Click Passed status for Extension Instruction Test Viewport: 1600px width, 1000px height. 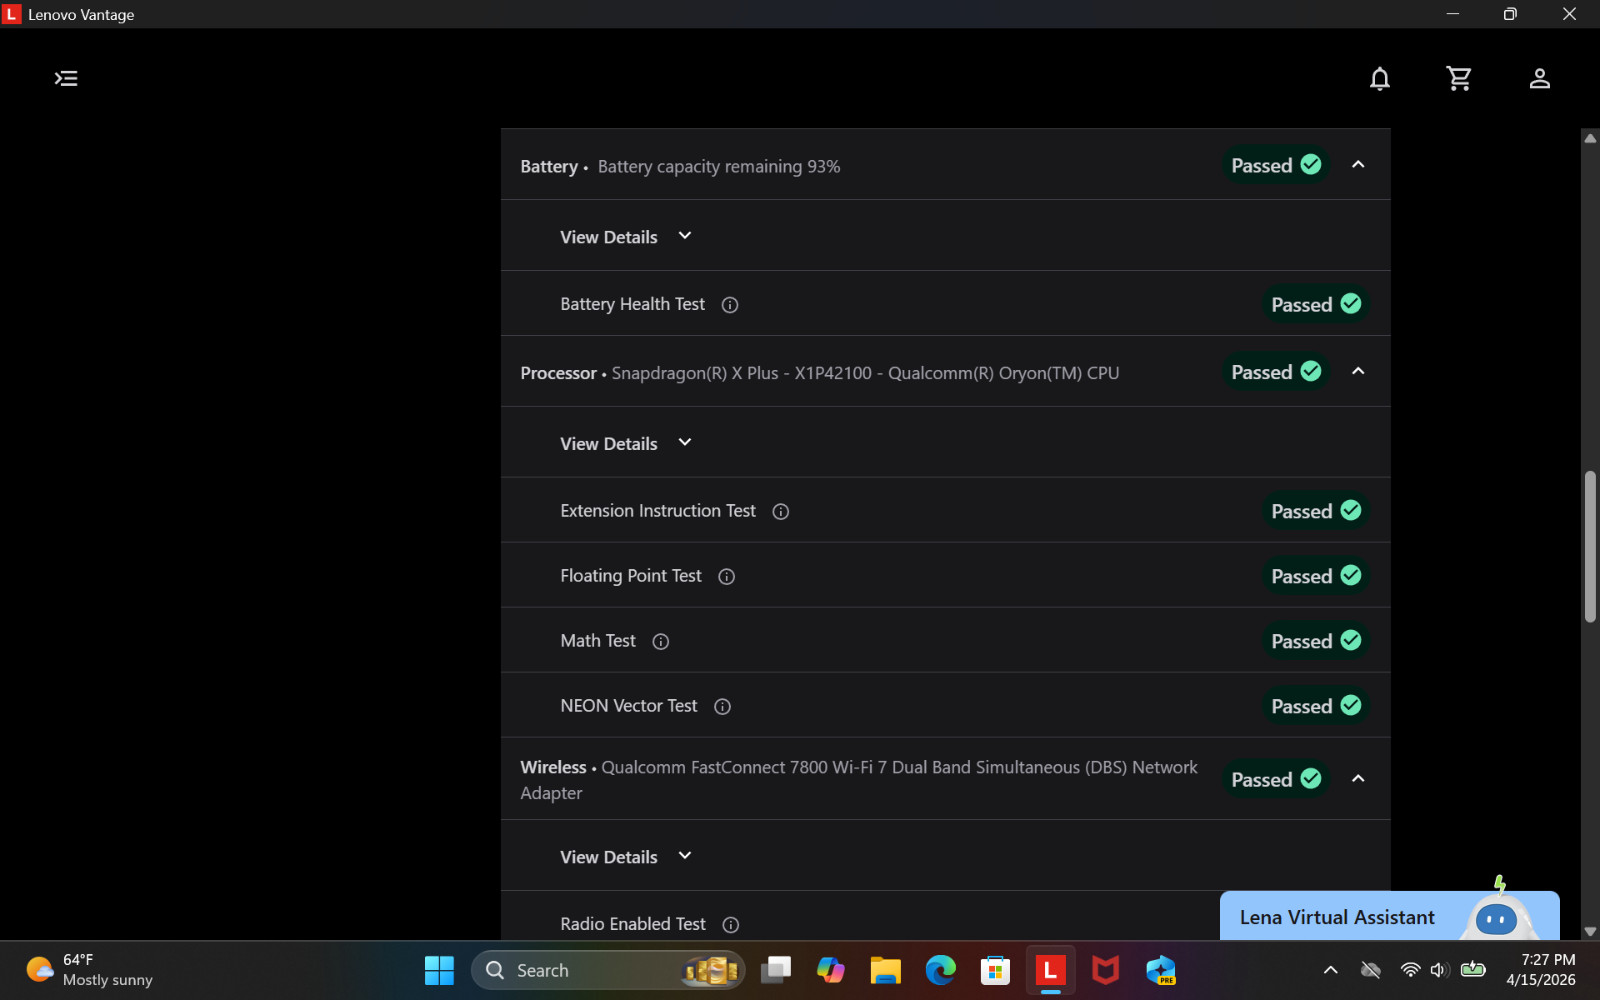tap(1316, 511)
